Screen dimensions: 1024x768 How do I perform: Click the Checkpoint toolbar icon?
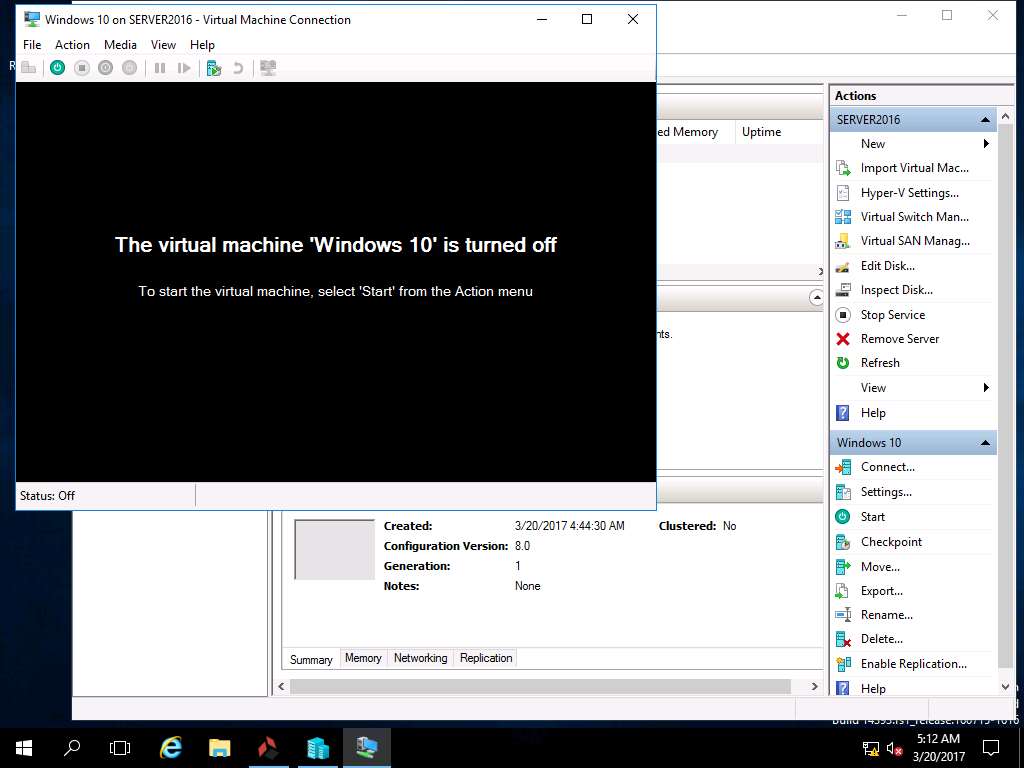(214, 68)
